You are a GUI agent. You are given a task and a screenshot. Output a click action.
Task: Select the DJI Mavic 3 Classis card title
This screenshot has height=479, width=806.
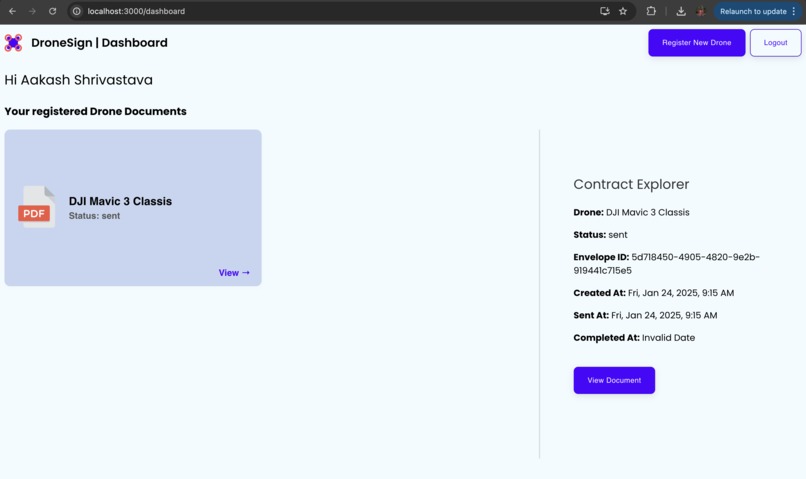pyautogui.click(x=120, y=201)
